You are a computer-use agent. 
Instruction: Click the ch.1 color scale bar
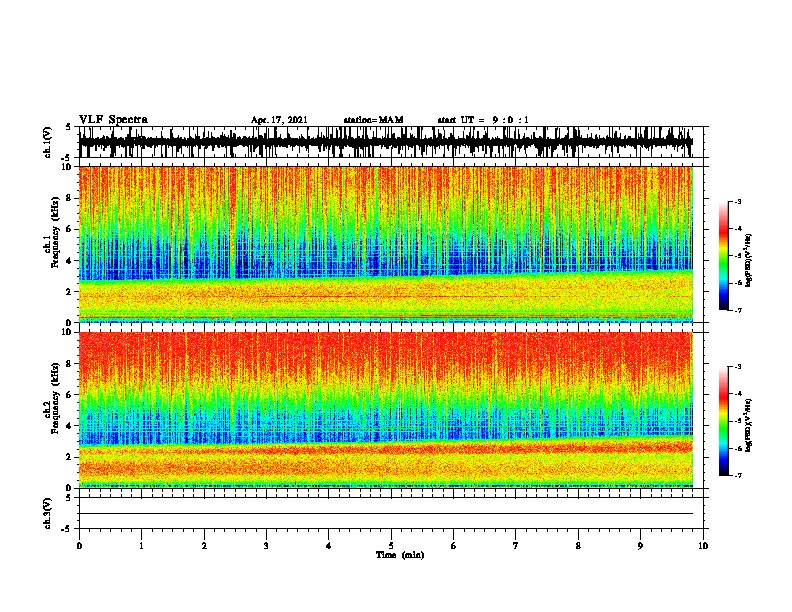pos(723,256)
